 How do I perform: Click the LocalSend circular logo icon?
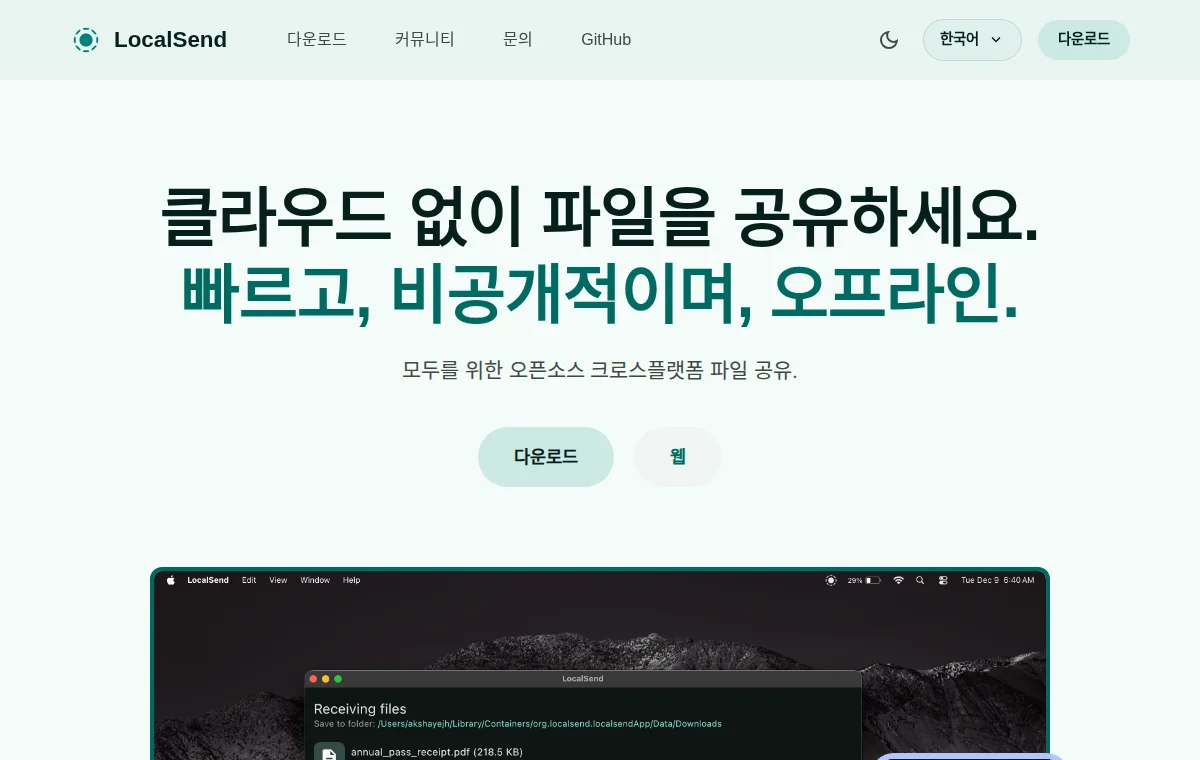pos(86,40)
